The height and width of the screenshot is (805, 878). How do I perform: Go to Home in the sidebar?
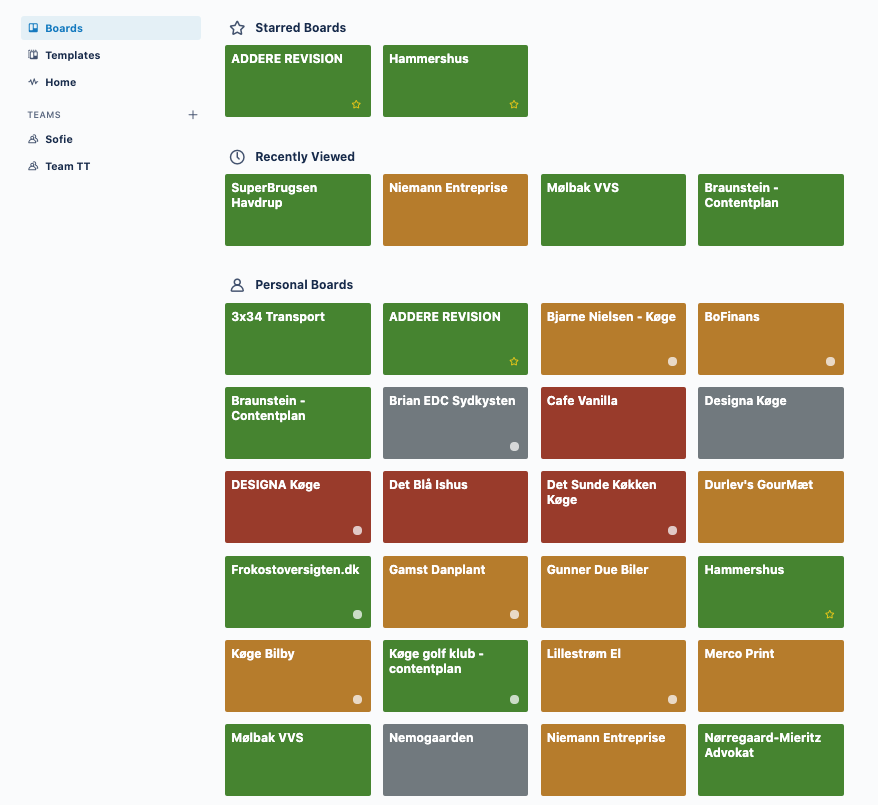[111, 82]
